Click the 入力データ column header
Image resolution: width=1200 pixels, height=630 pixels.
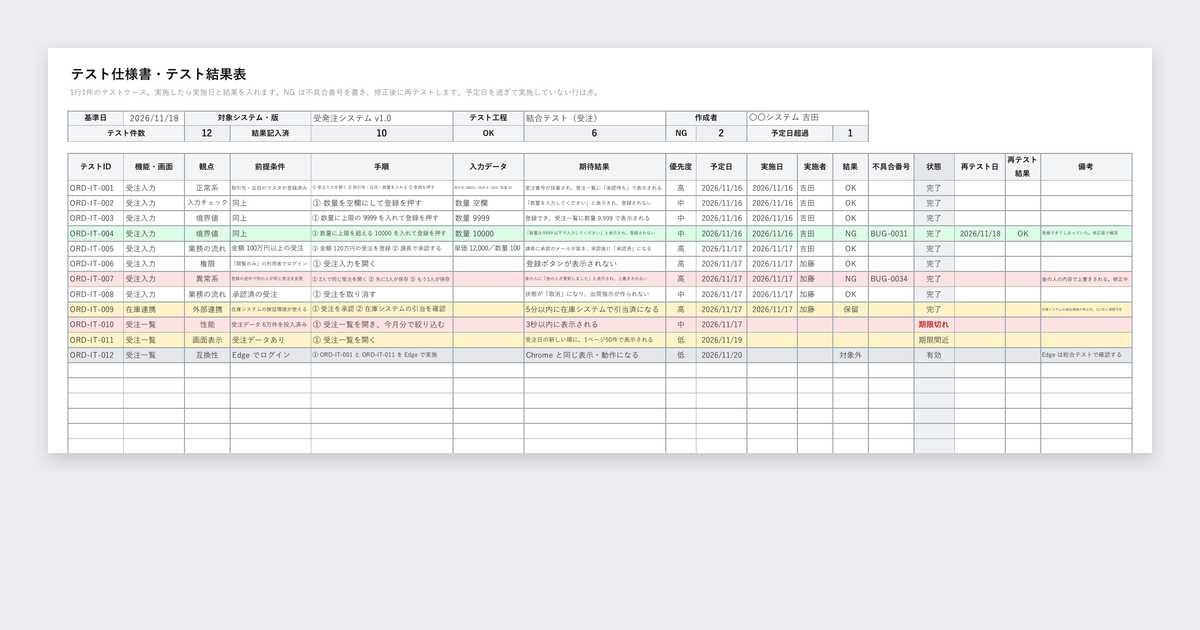click(x=489, y=167)
